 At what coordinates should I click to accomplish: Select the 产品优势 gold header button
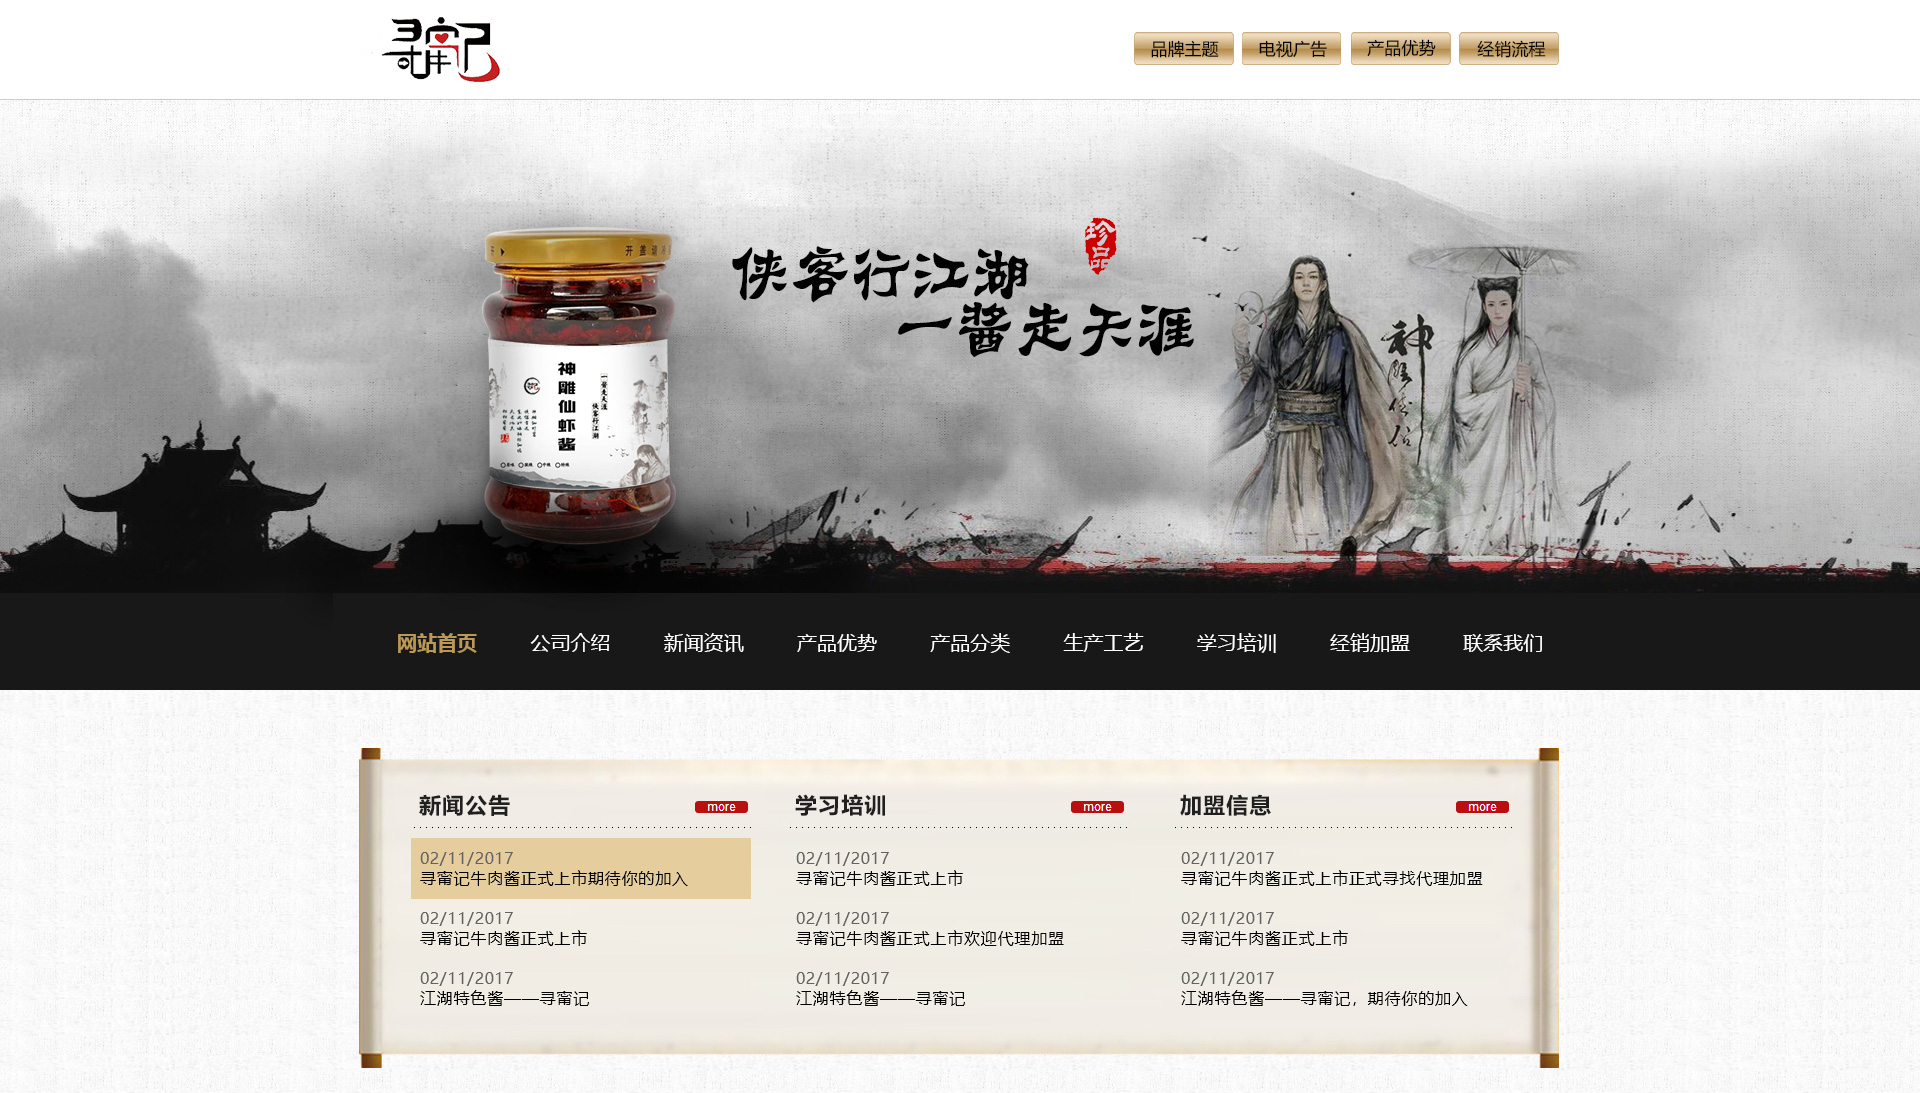1400,48
